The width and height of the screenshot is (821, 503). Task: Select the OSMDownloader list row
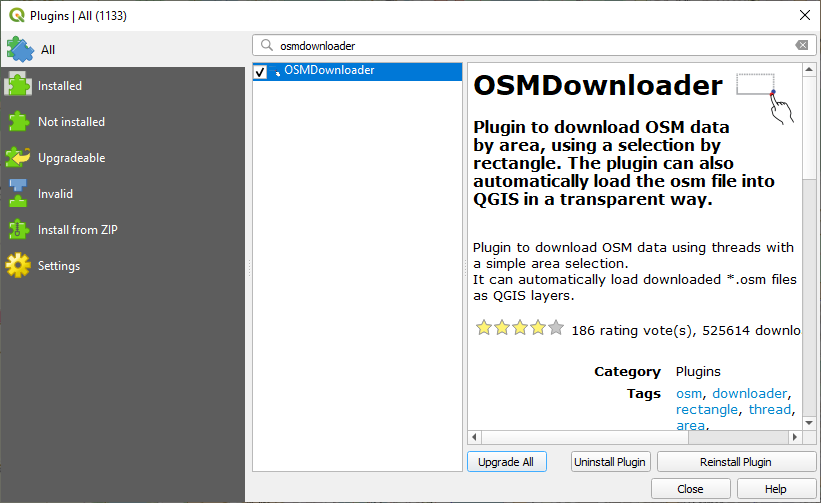point(357,72)
